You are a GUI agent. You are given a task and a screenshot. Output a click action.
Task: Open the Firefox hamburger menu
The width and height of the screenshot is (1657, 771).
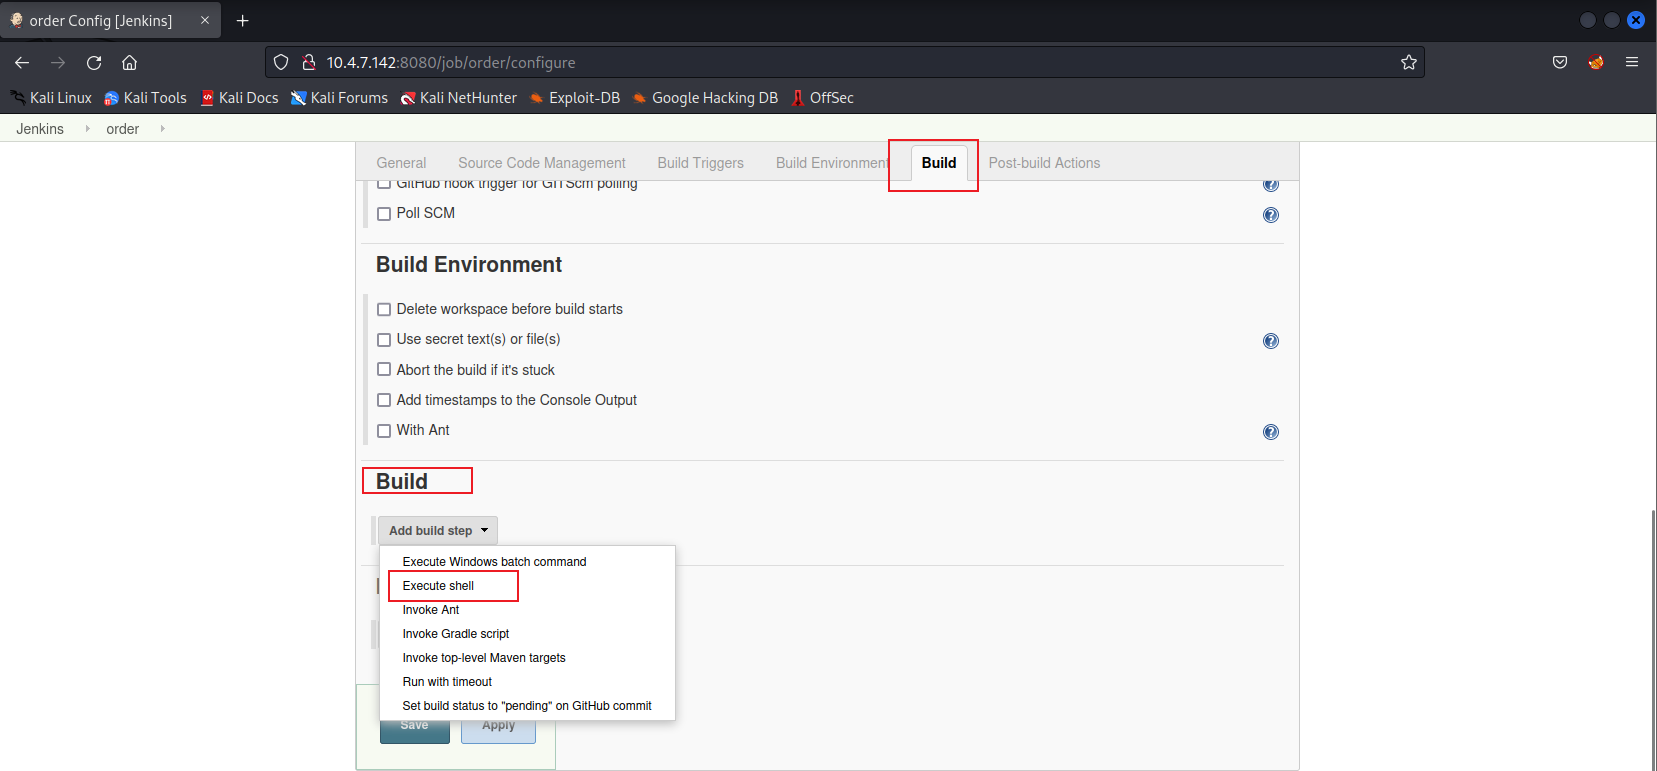pos(1632,62)
